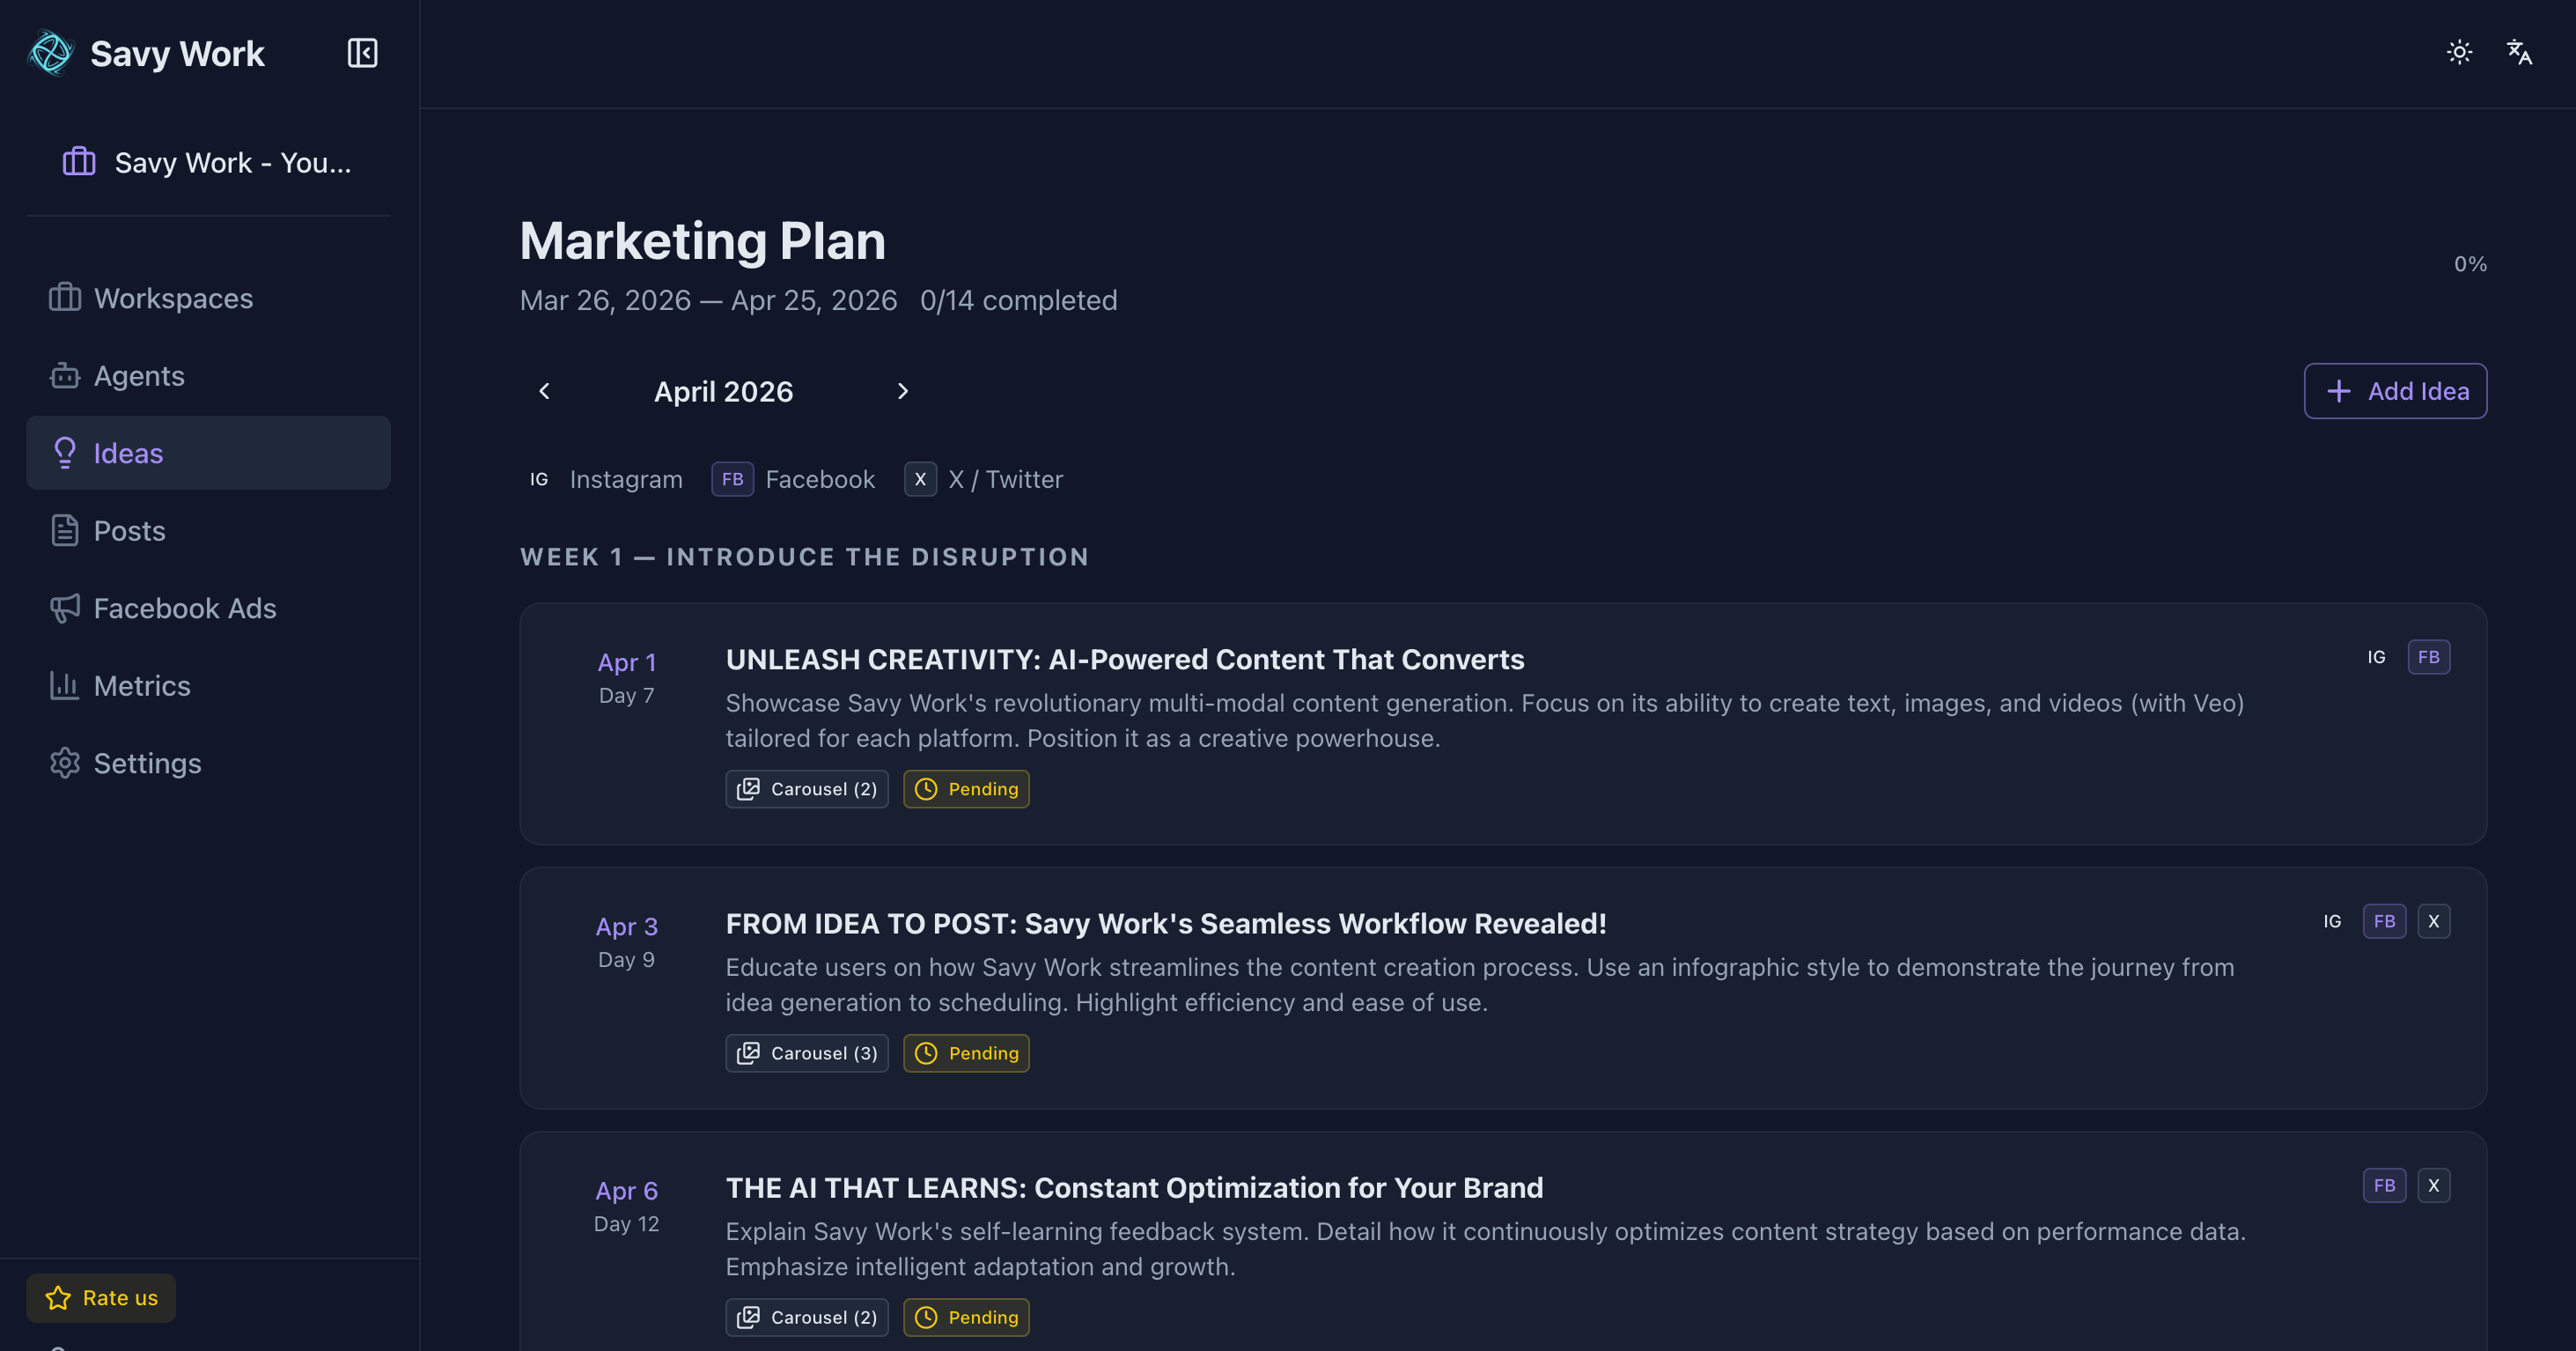This screenshot has width=2576, height=1351.
Task: Open Workspaces in the sidebar
Action: pos(172,298)
